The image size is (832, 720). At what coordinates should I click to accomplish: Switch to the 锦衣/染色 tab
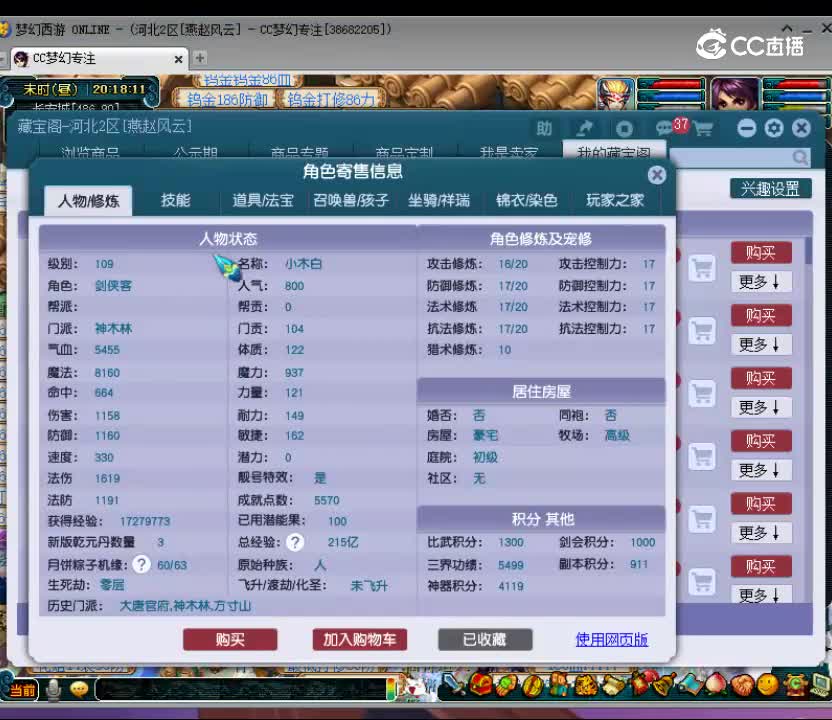(526, 201)
